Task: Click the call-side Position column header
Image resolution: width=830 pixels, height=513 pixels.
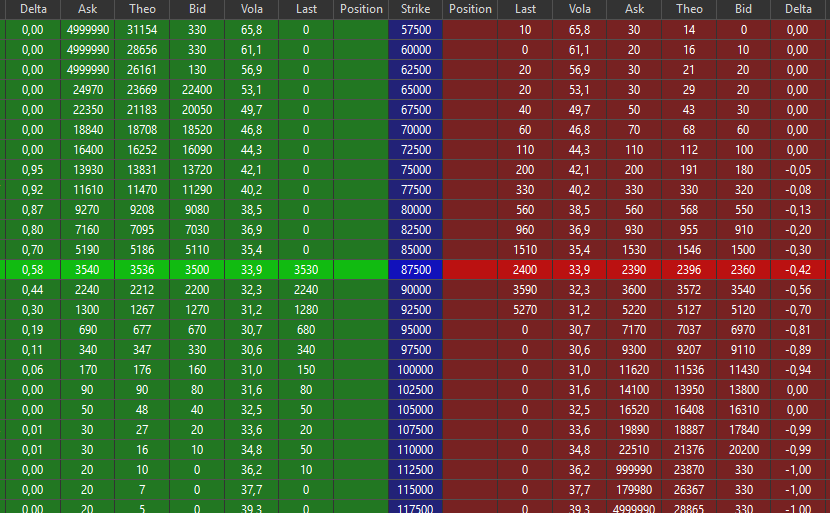Action: (361, 9)
